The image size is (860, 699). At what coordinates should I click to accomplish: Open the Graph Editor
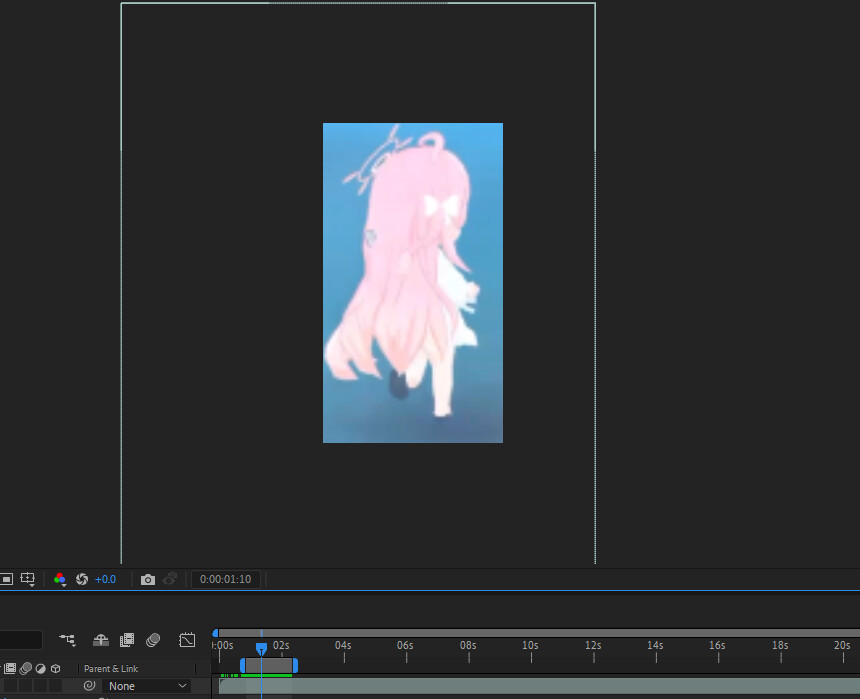click(x=187, y=640)
